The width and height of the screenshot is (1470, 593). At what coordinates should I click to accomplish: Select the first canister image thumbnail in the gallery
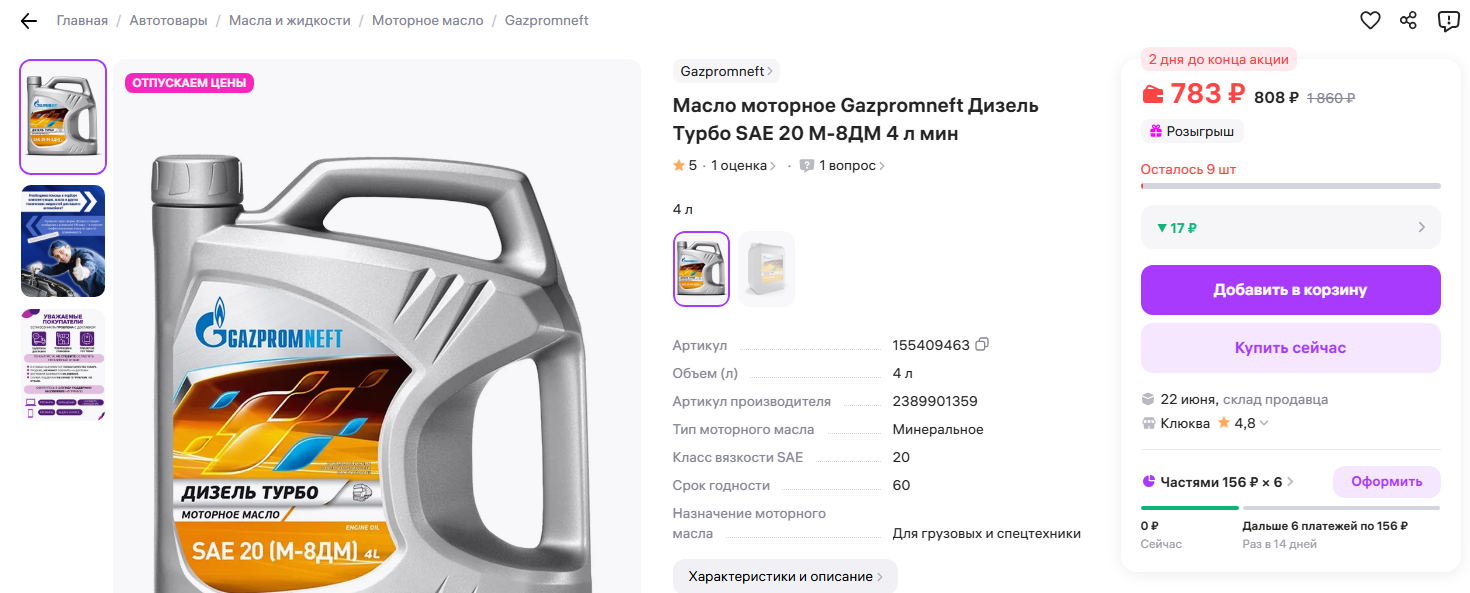pyautogui.click(x=63, y=117)
